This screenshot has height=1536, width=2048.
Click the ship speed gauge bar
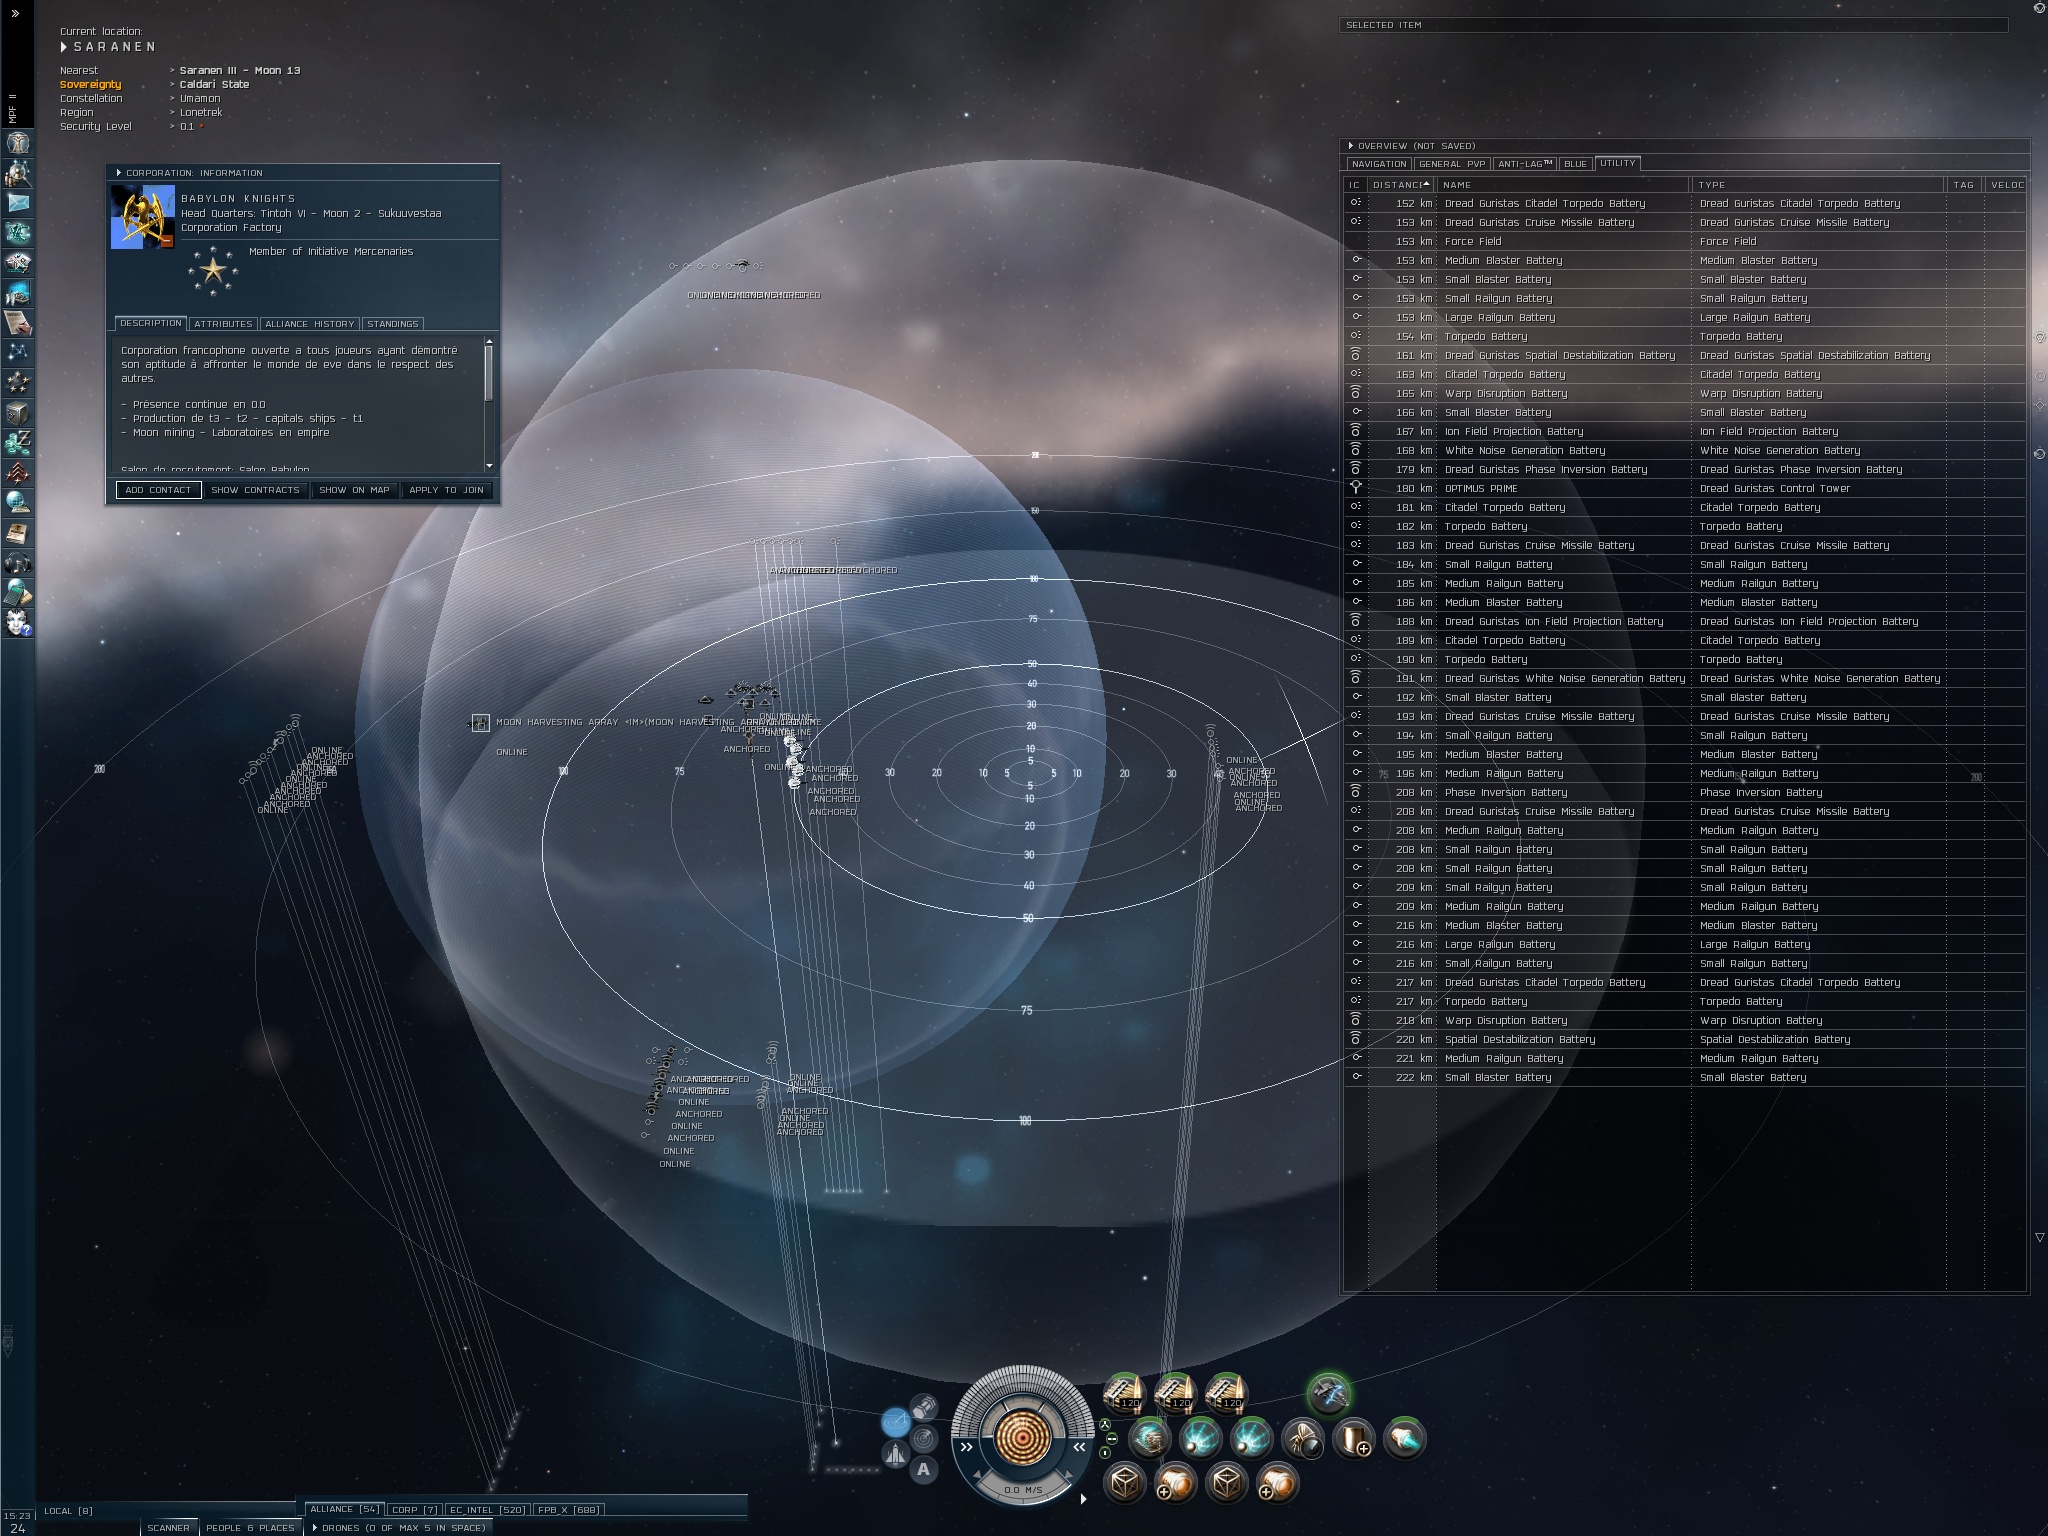(x=1021, y=1490)
